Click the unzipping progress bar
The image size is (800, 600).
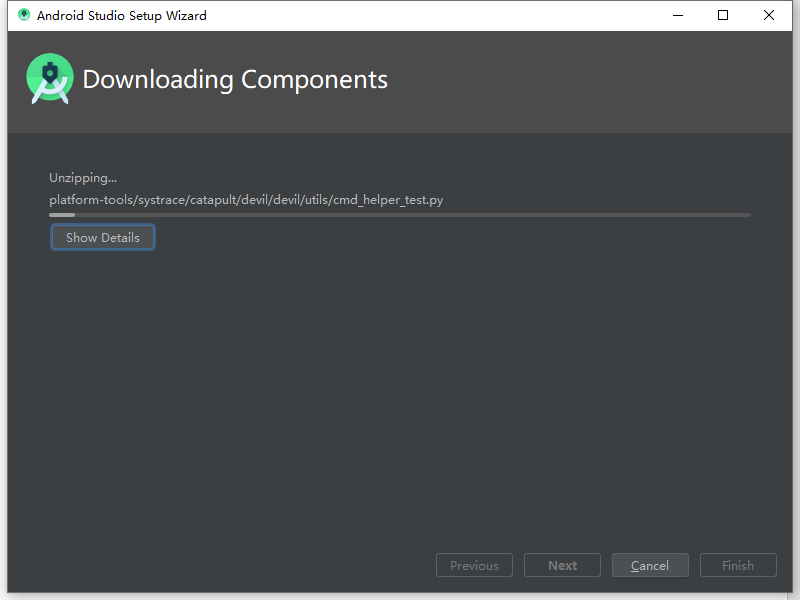(399, 215)
